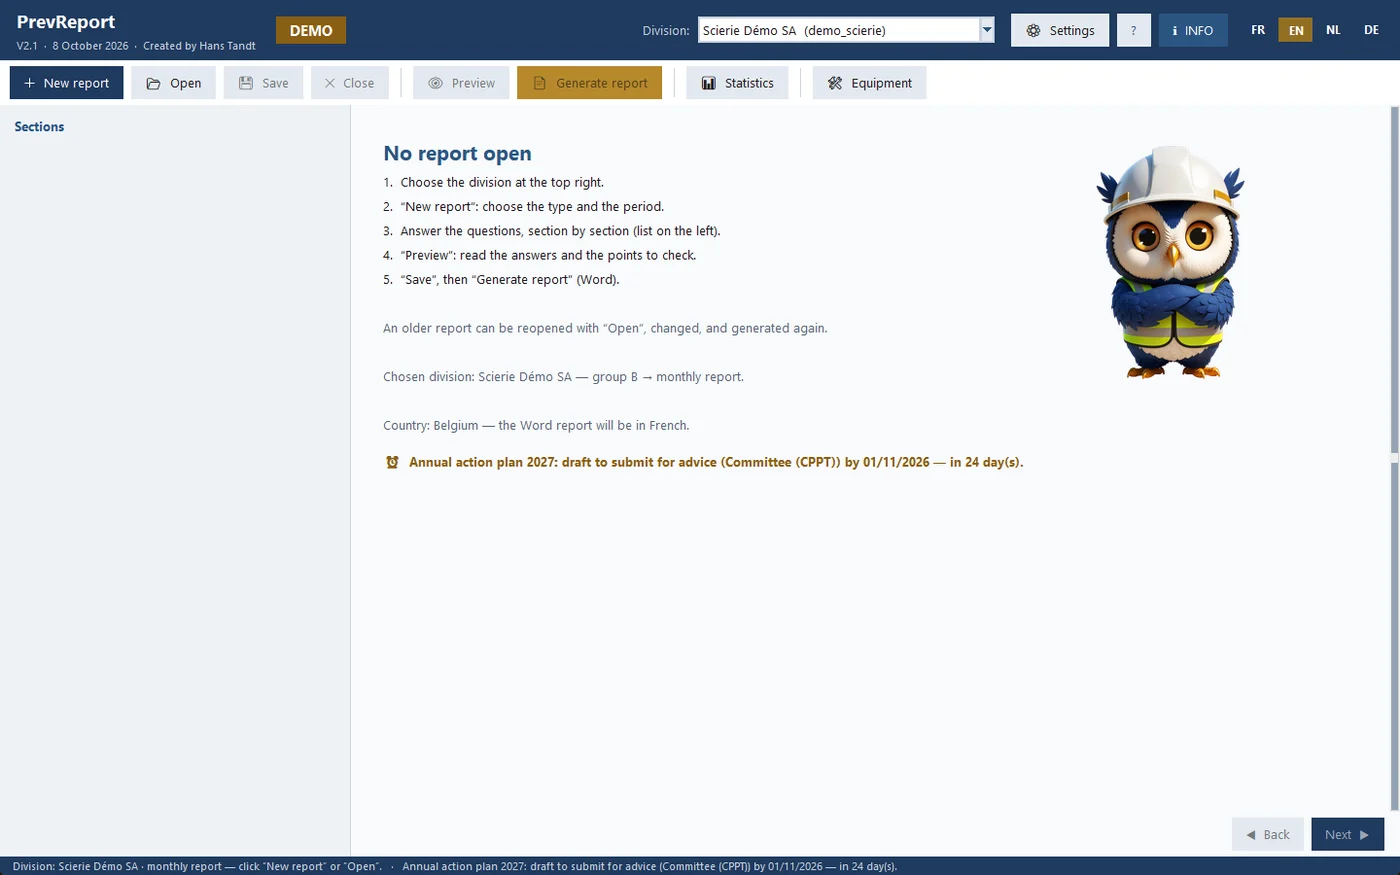This screenshot has height=875, width=1400.
Task: Click the "Created by Hans Tandt" text
Action: coord(199,46)
